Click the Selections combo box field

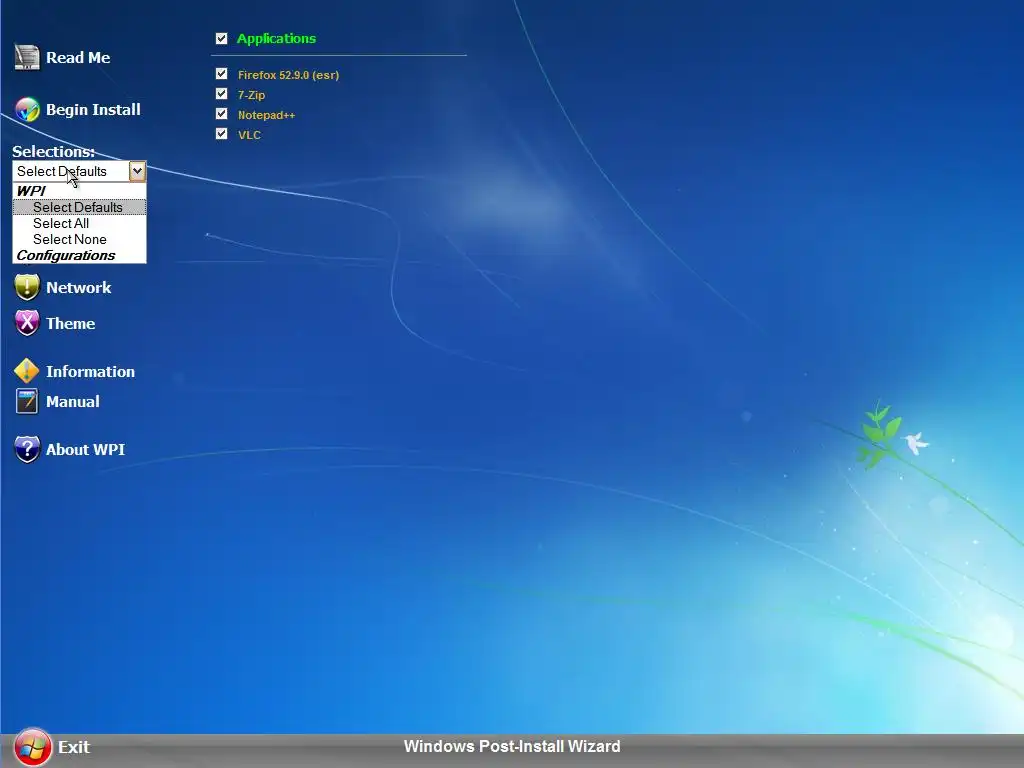(79, 171)
